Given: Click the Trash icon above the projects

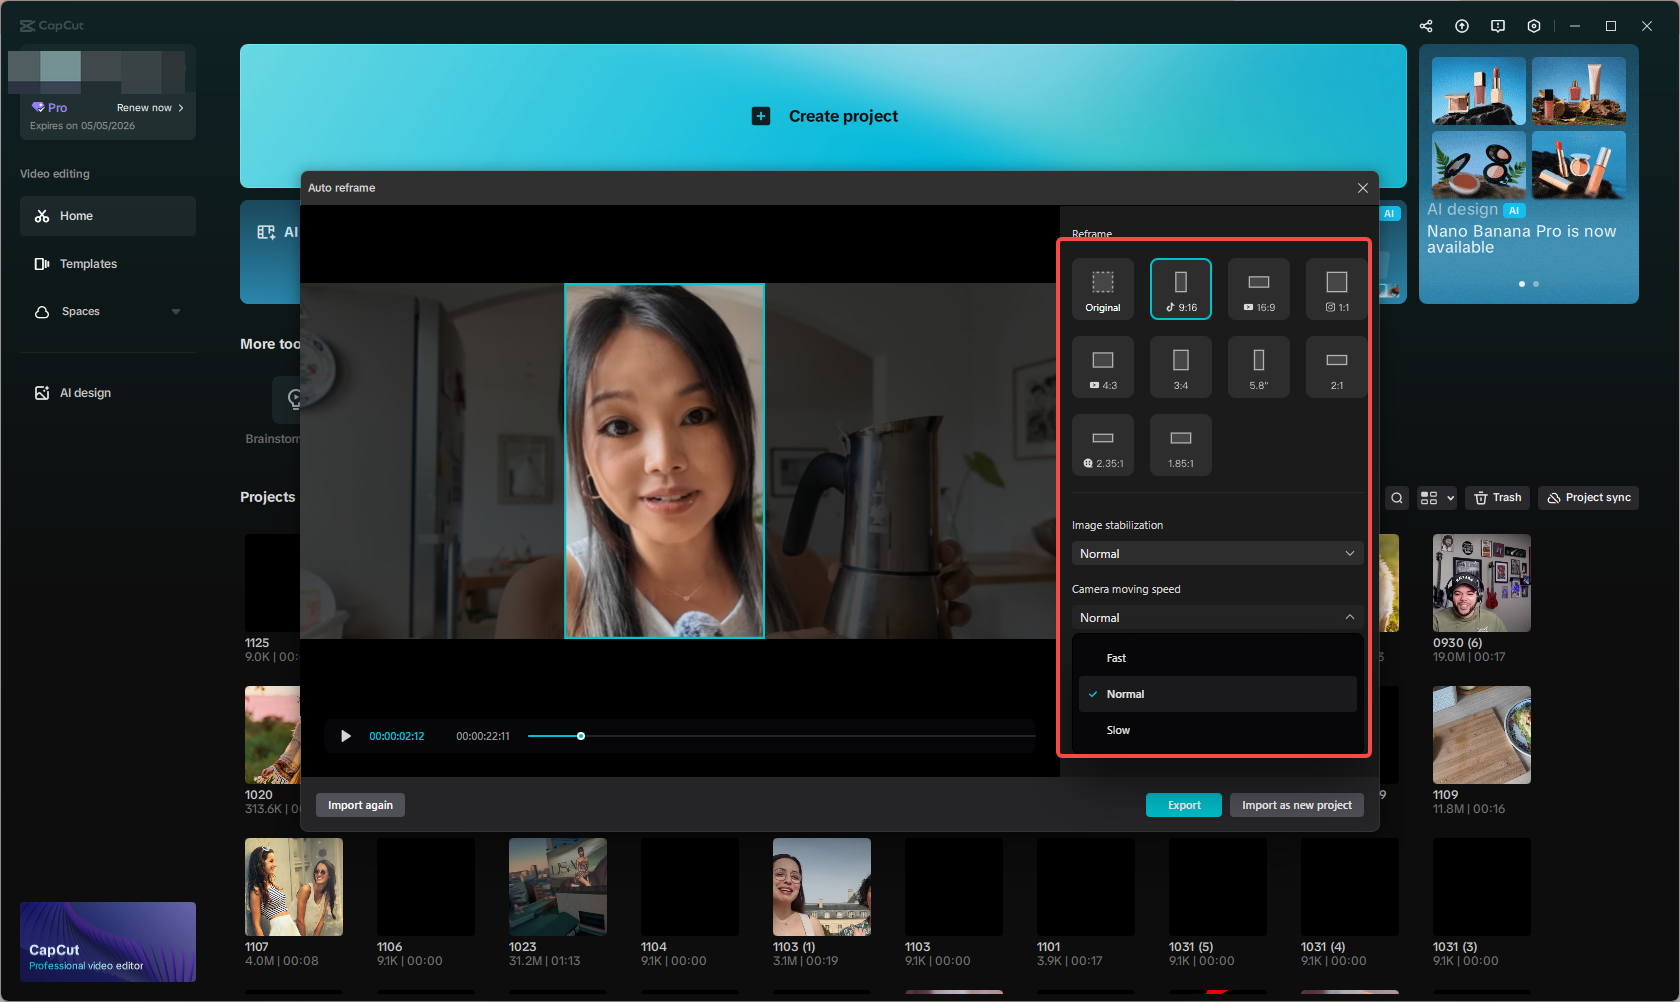Looking at the screenshot, I should pyautogui.click(x=1497, y=497).
